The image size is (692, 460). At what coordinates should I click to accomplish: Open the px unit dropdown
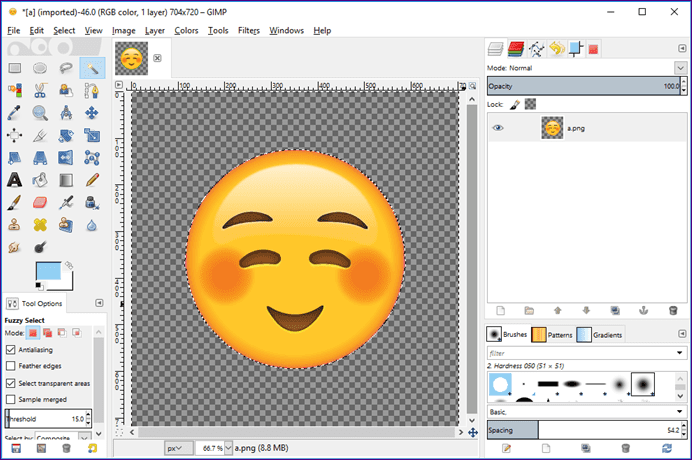click(x=179, y=448)
